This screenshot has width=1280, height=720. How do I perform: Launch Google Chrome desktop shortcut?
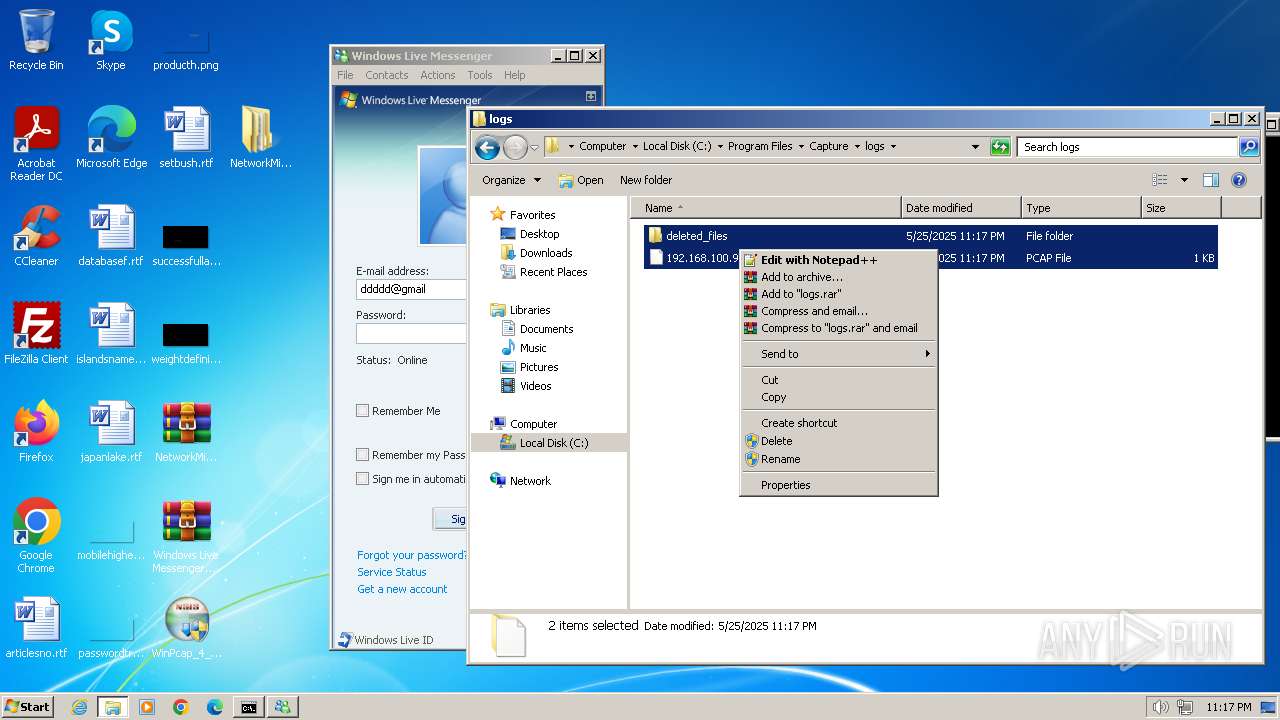point(36,535)
